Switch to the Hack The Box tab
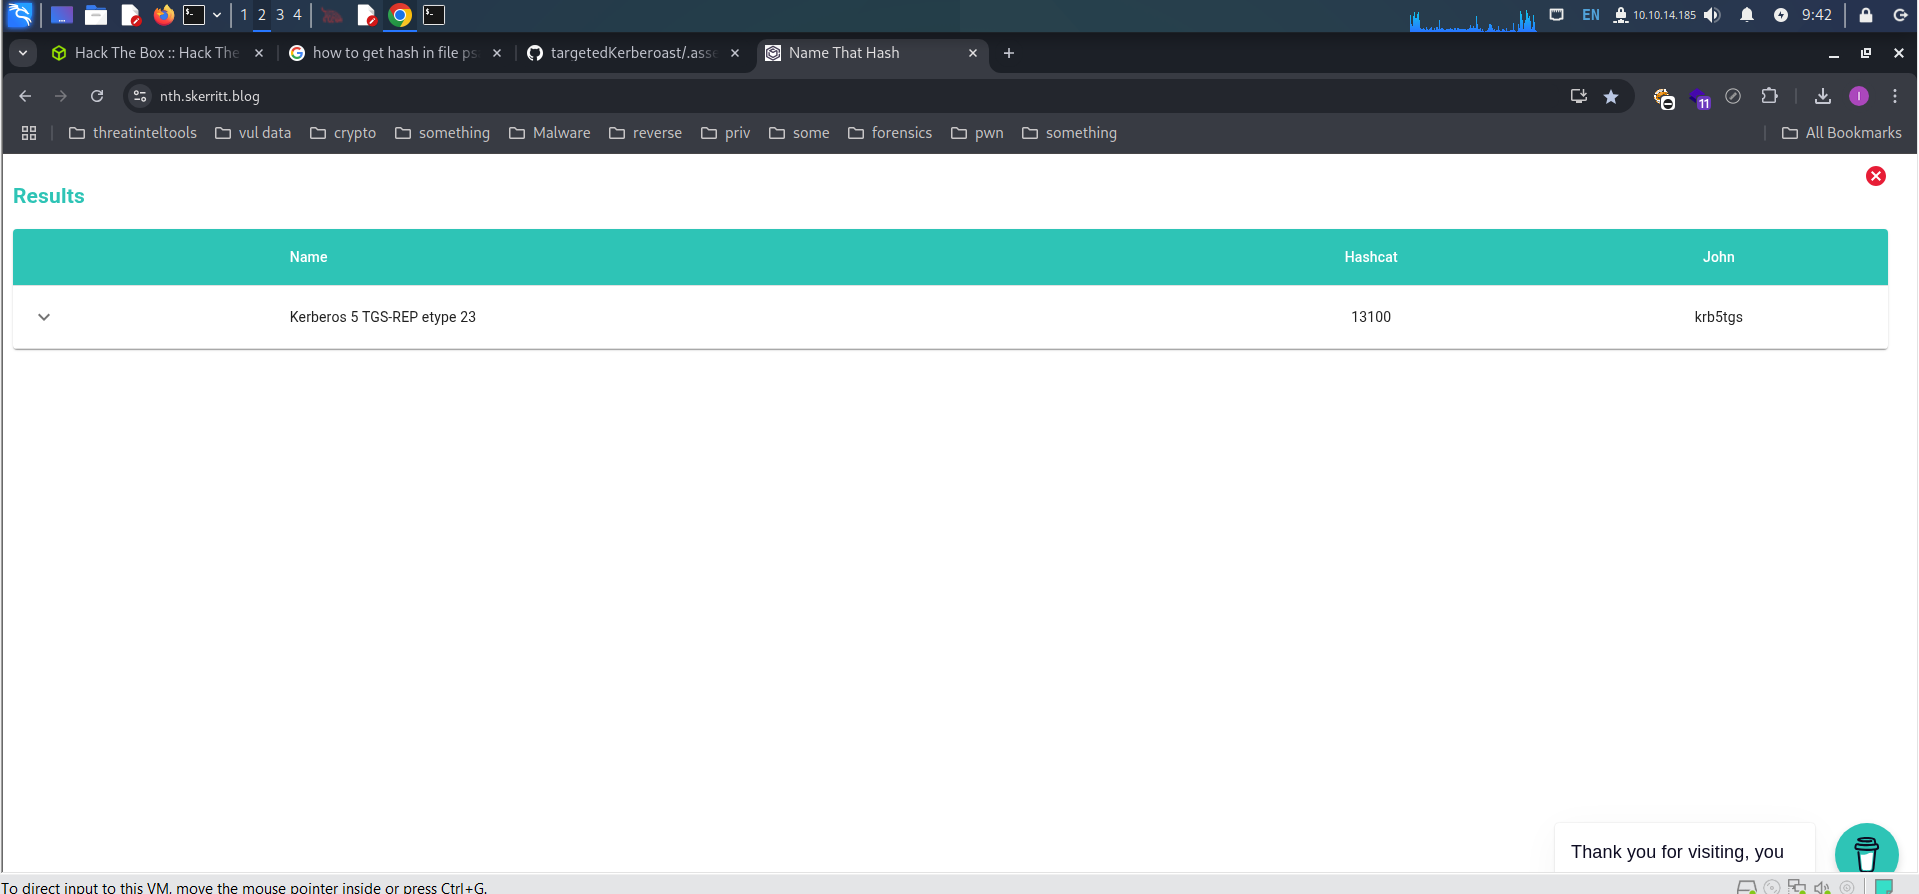The image size is (1919, 894). click(155, 53)
